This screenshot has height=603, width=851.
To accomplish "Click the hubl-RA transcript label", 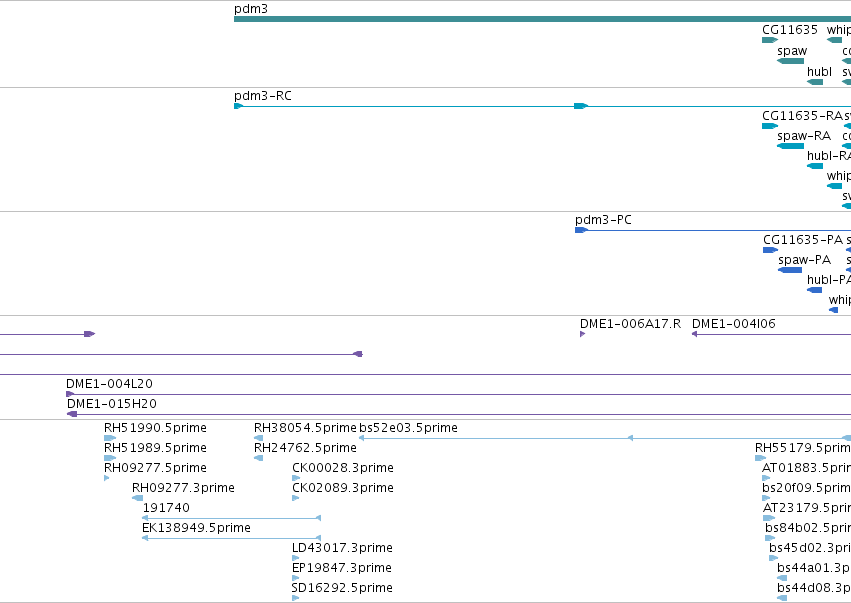I will [829, 156].
